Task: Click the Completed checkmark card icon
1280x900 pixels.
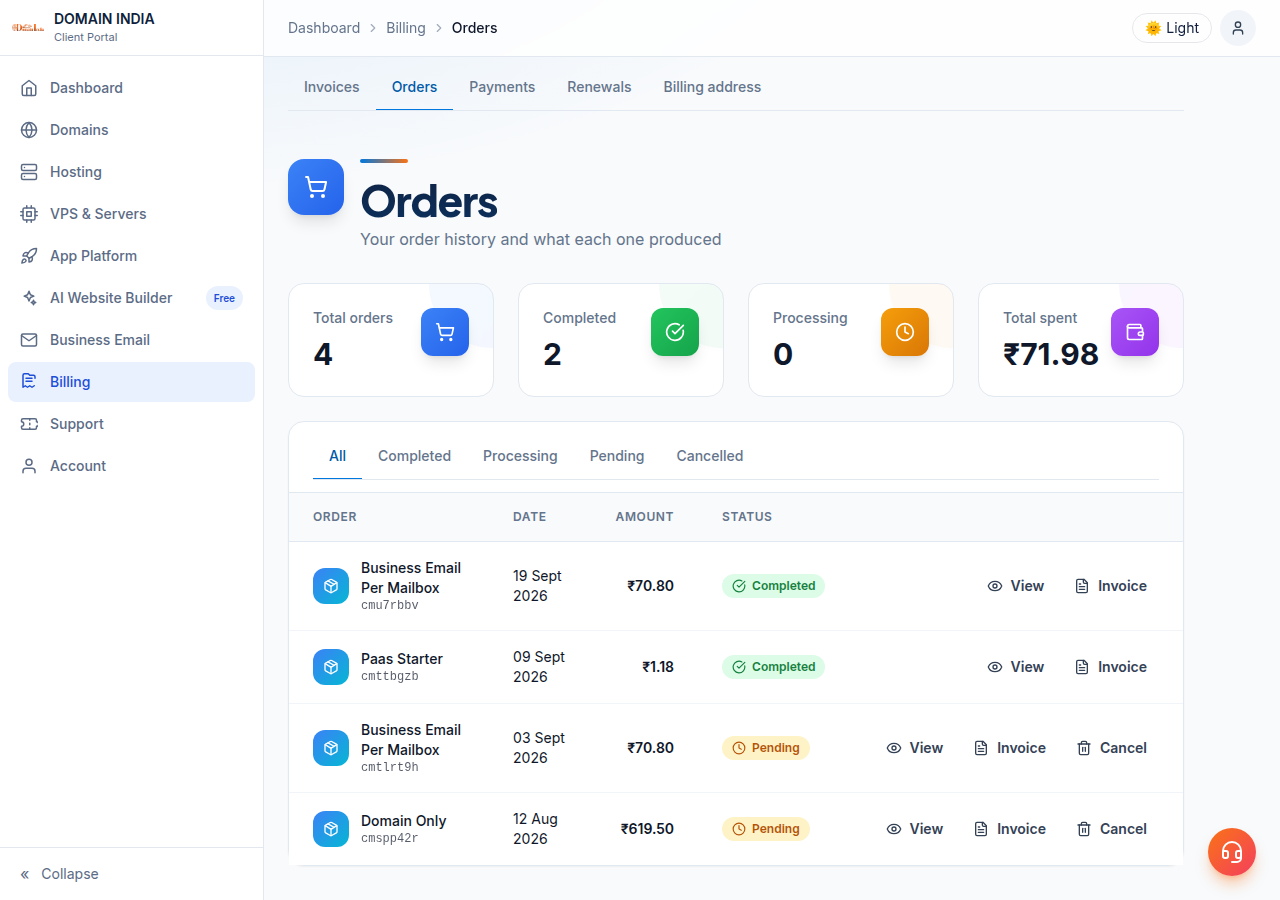Action: (x=675, y=332)
